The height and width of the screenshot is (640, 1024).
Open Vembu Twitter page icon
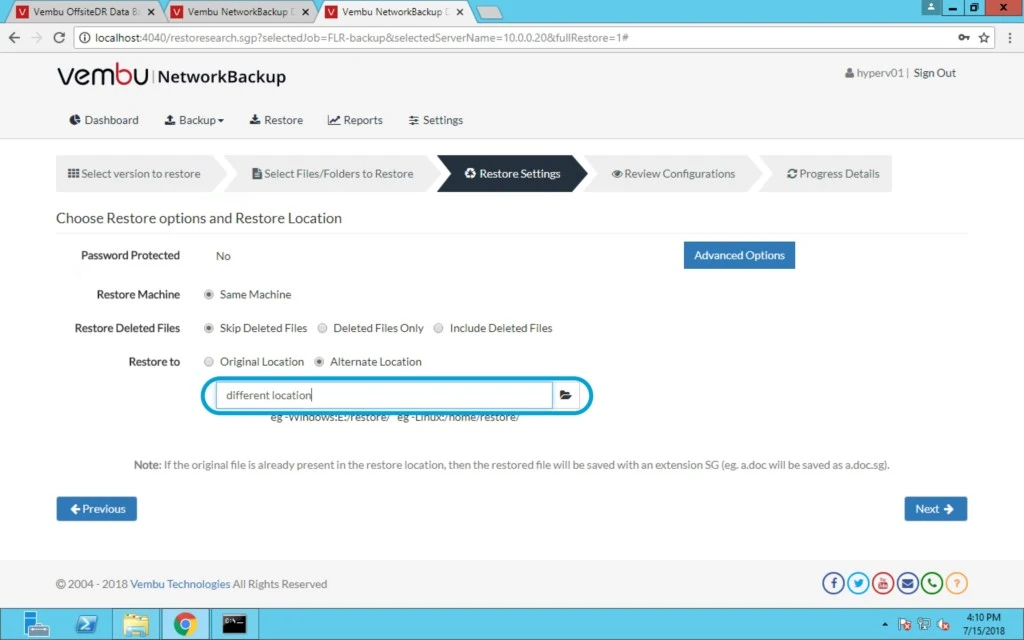858,583
